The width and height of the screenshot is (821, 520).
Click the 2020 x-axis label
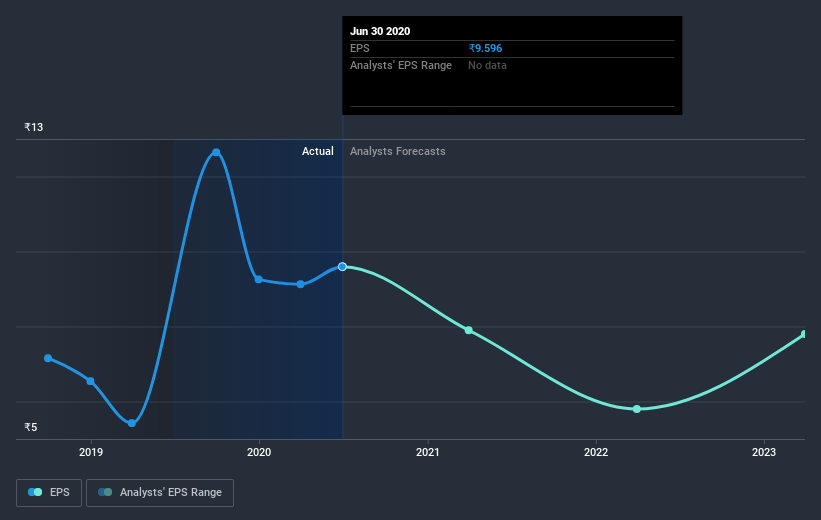[259, 452]
